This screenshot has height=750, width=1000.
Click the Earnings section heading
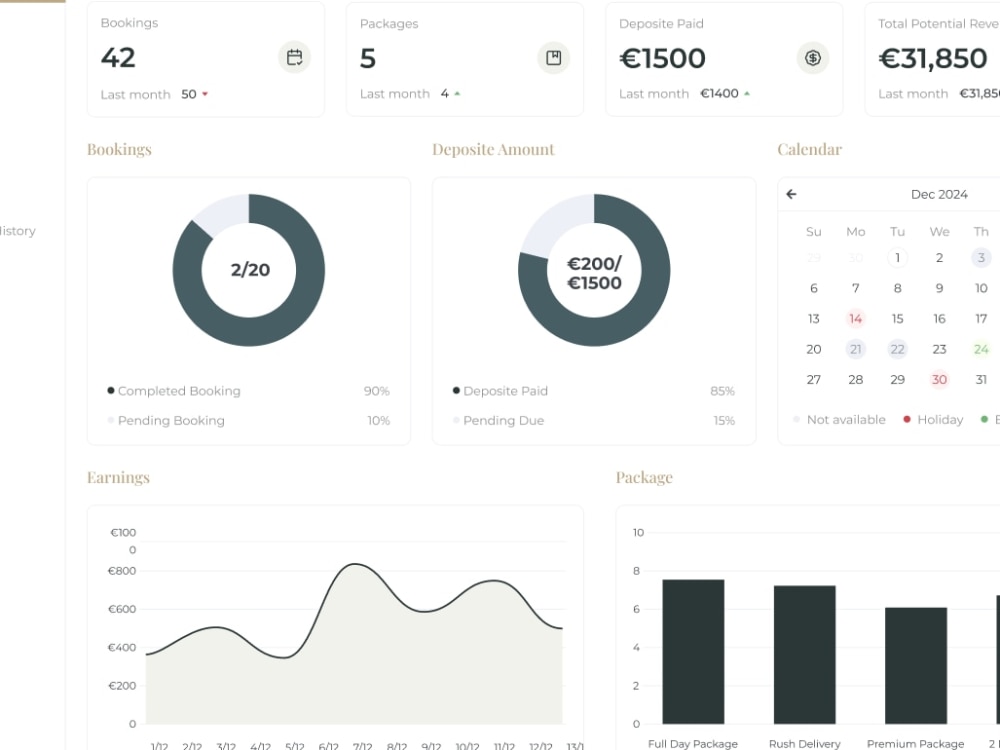point(118,478)
